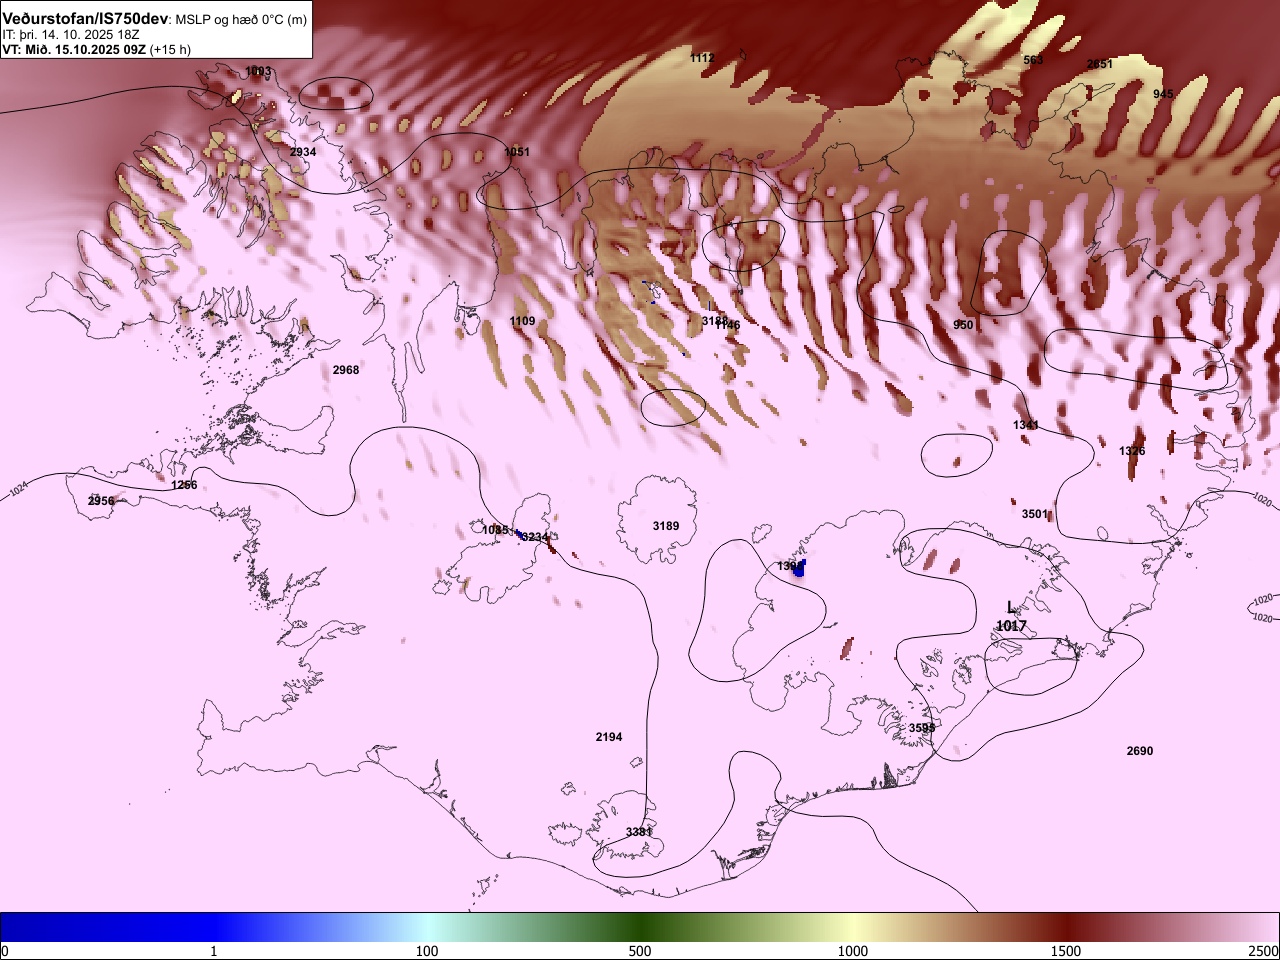Click the 1109 height value

click(x=522, y=321)
